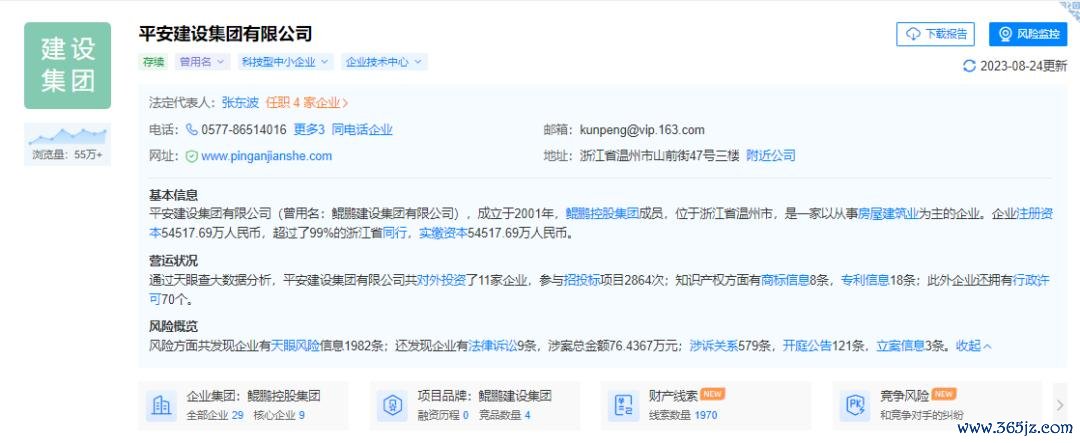Expand the 曾用名 tag dropdown
This screenshot has height=443, width=1080.
coord(202,62)
